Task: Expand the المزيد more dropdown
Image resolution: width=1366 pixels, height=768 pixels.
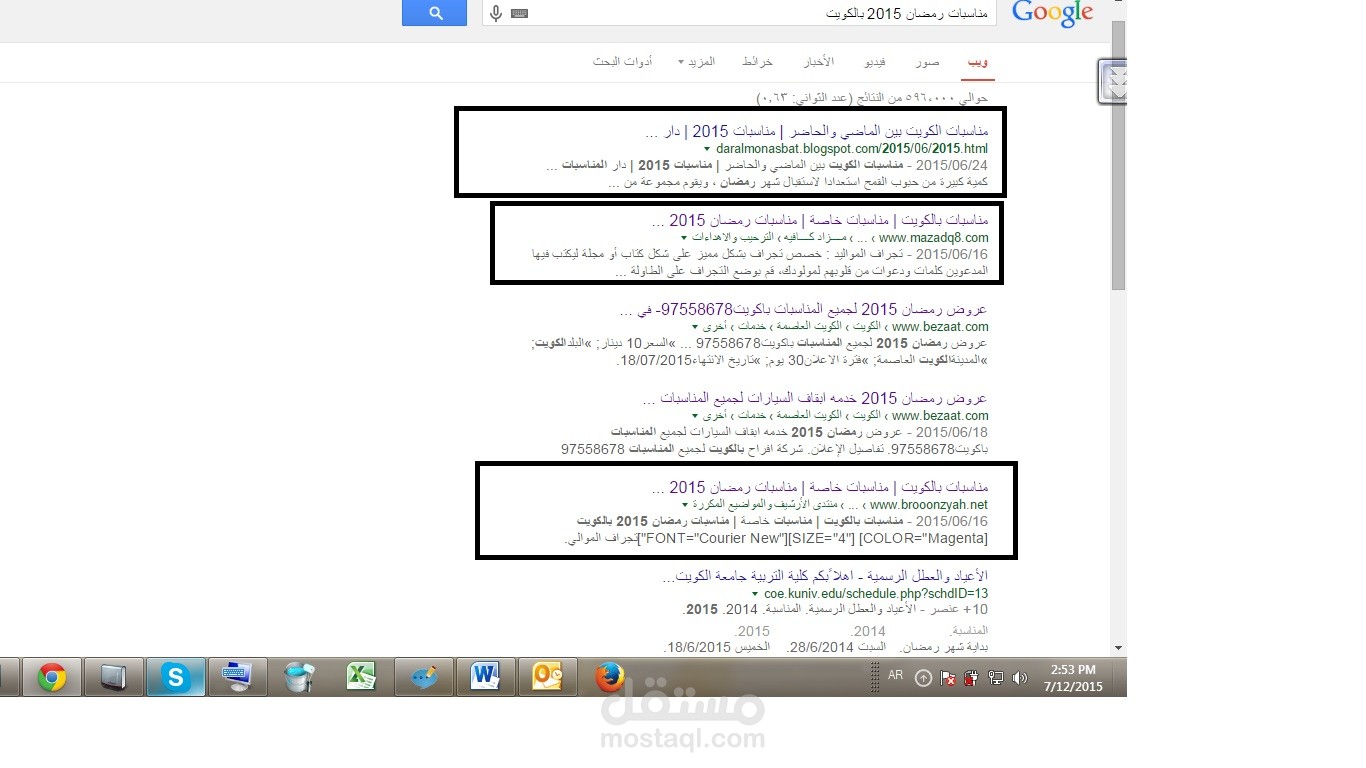Action: 696,62
